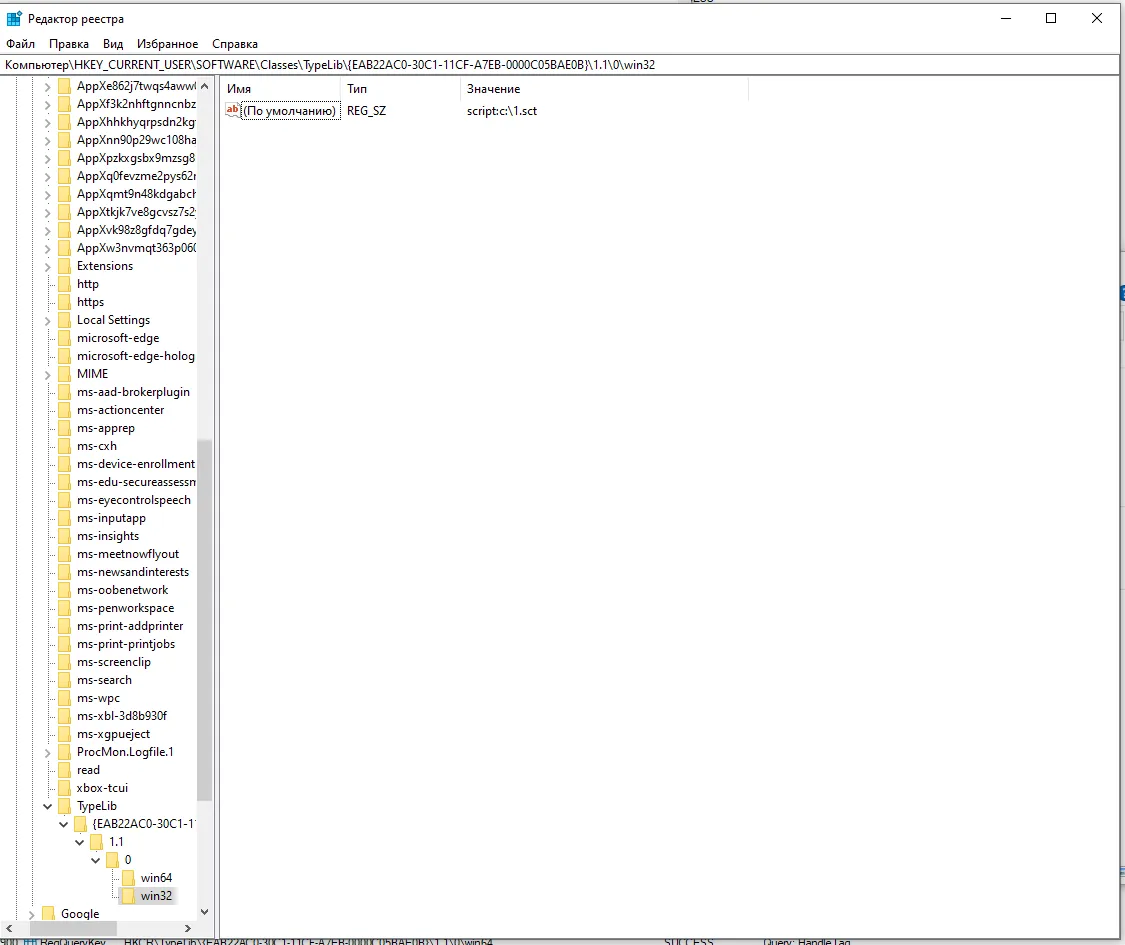The height and width of the screenshot is (945, 1125).
Task: Click the tree vertical scrollbar down arrow
Action: [x=205, y=912]
